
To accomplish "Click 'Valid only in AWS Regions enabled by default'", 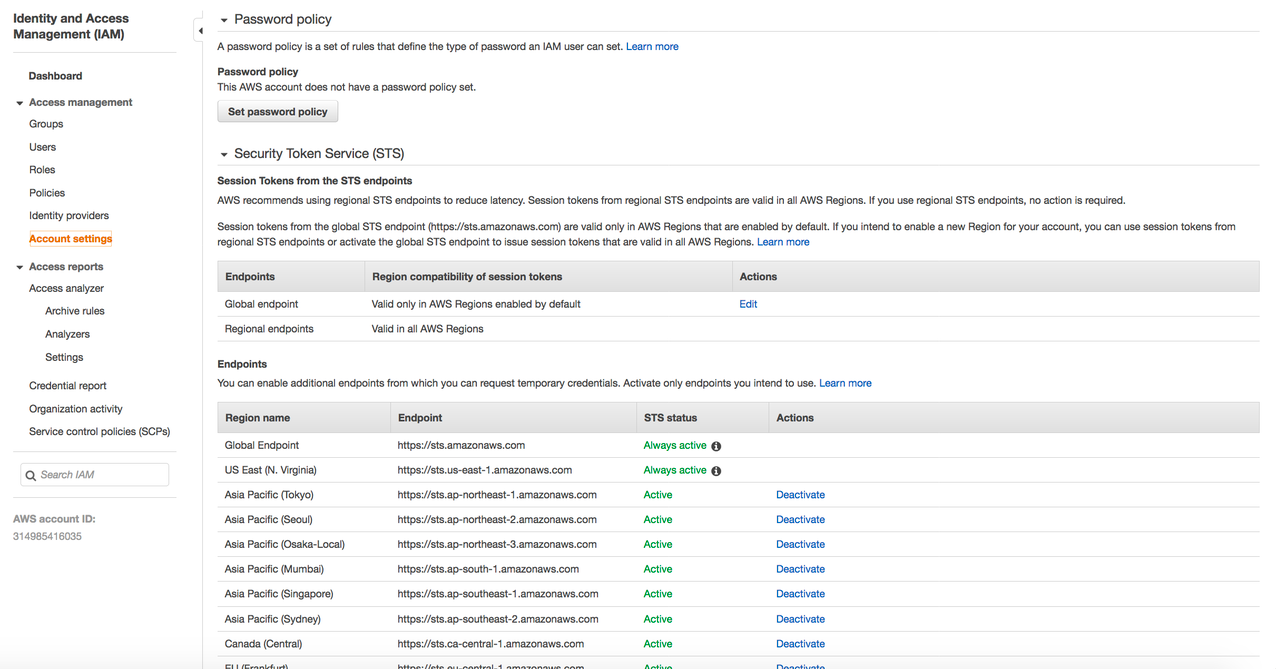I will (476, 304).
